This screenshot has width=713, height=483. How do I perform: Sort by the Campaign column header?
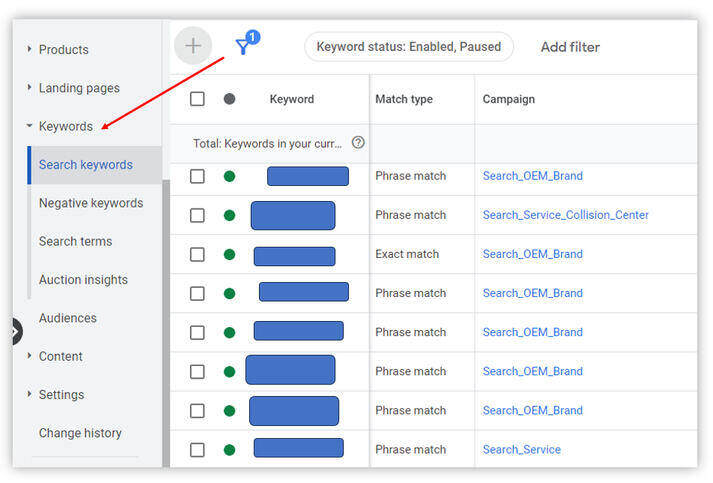pos(508,99)
